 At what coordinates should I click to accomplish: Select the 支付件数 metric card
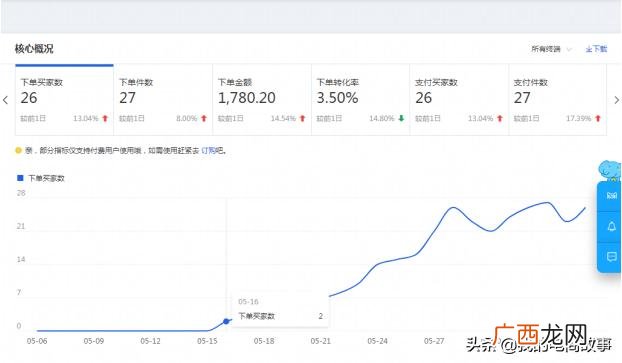click(557, 100)
